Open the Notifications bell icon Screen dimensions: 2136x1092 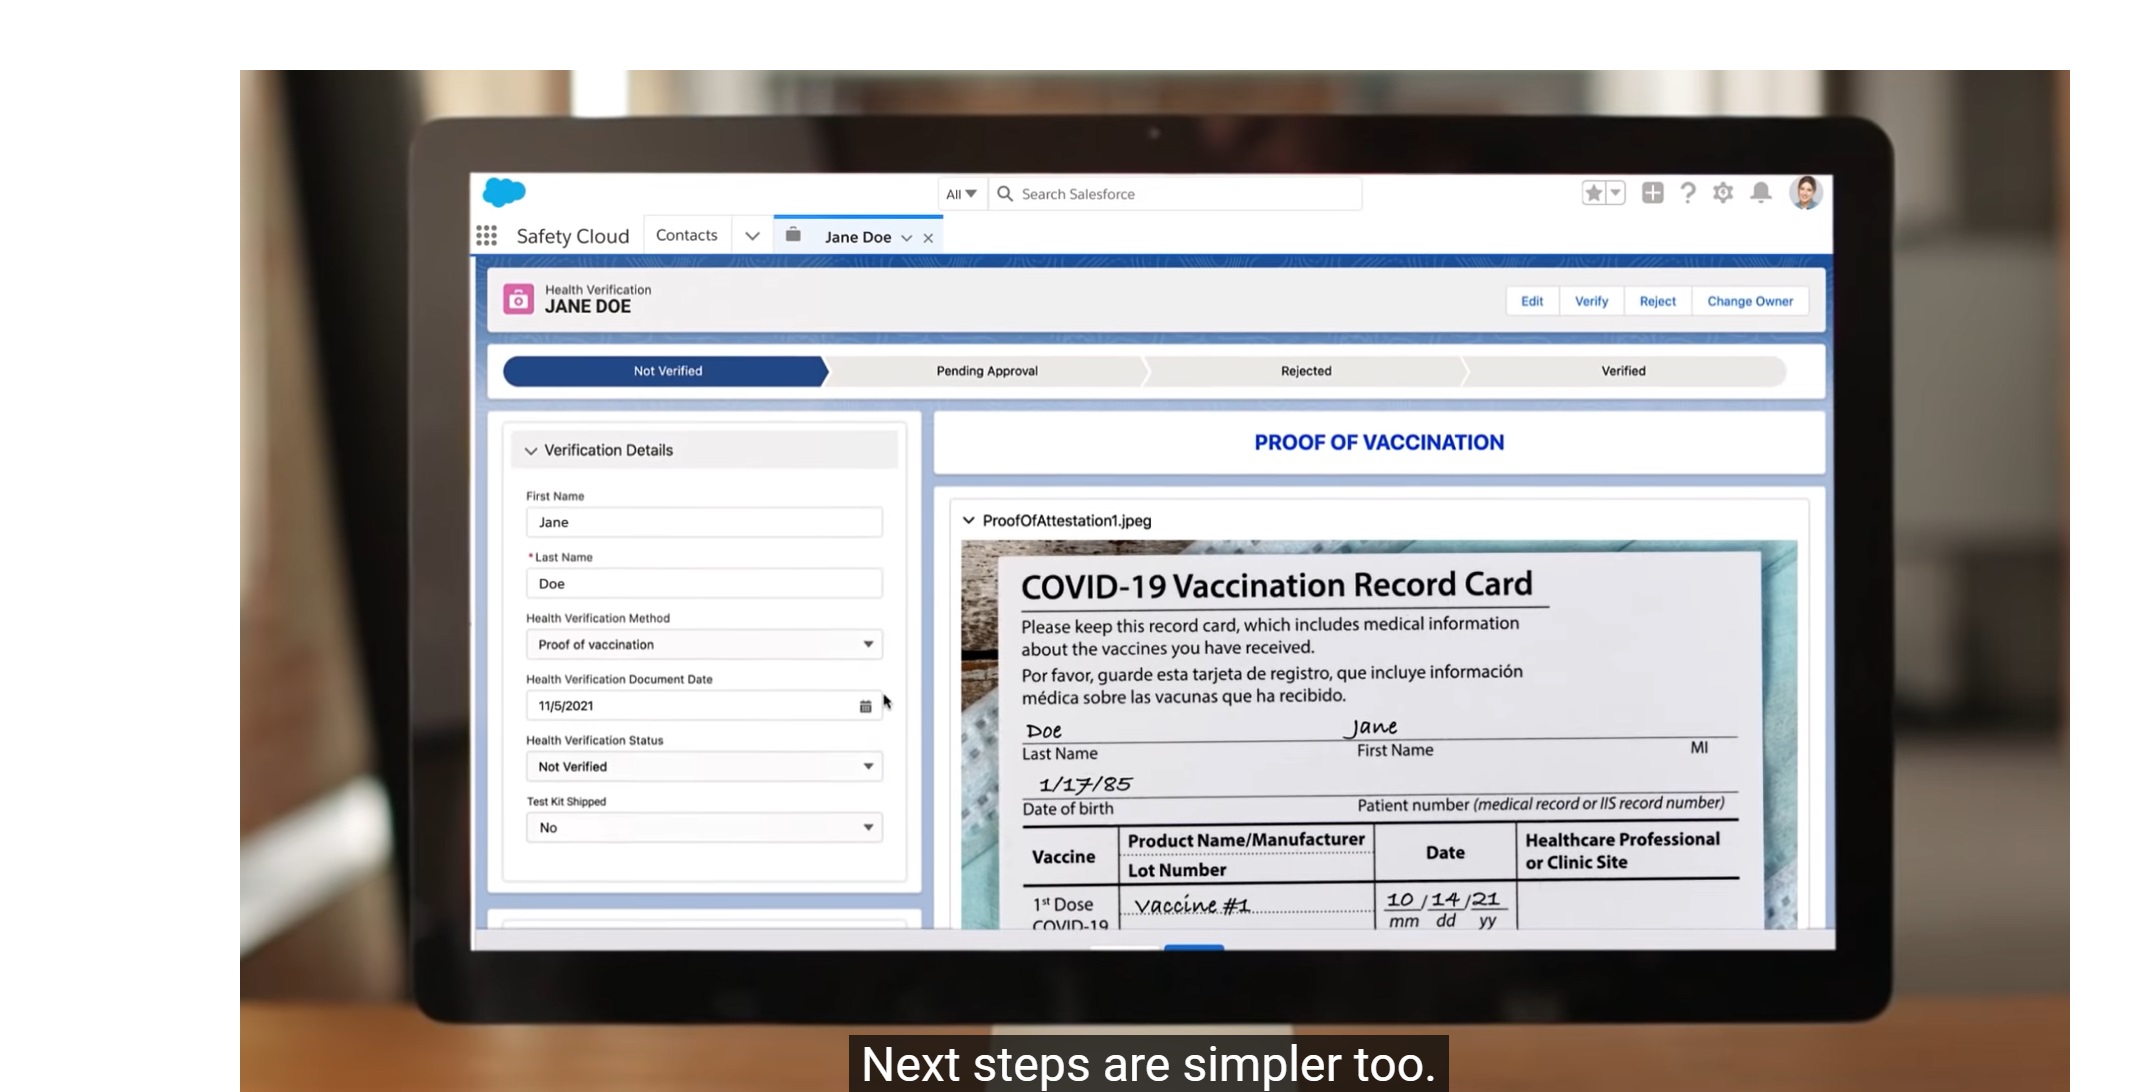tap(1761, 193)
